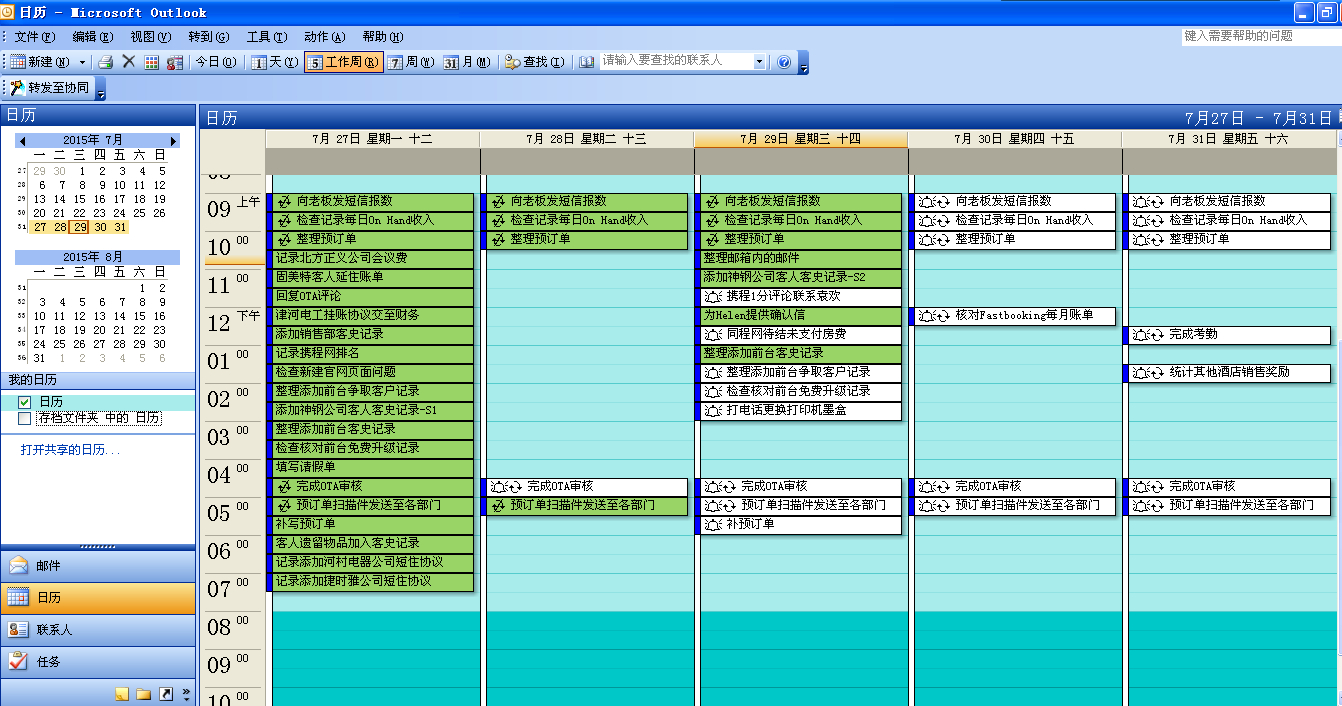Select Wednesday's 携程1分评论联系袁欢 appointment
The image size is (1342, 706).
[800, 296]
